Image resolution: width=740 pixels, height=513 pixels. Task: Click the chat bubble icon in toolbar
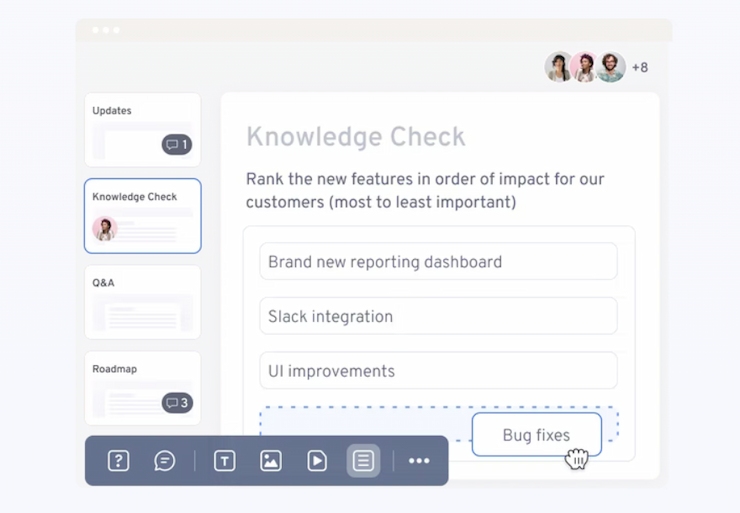165,461
